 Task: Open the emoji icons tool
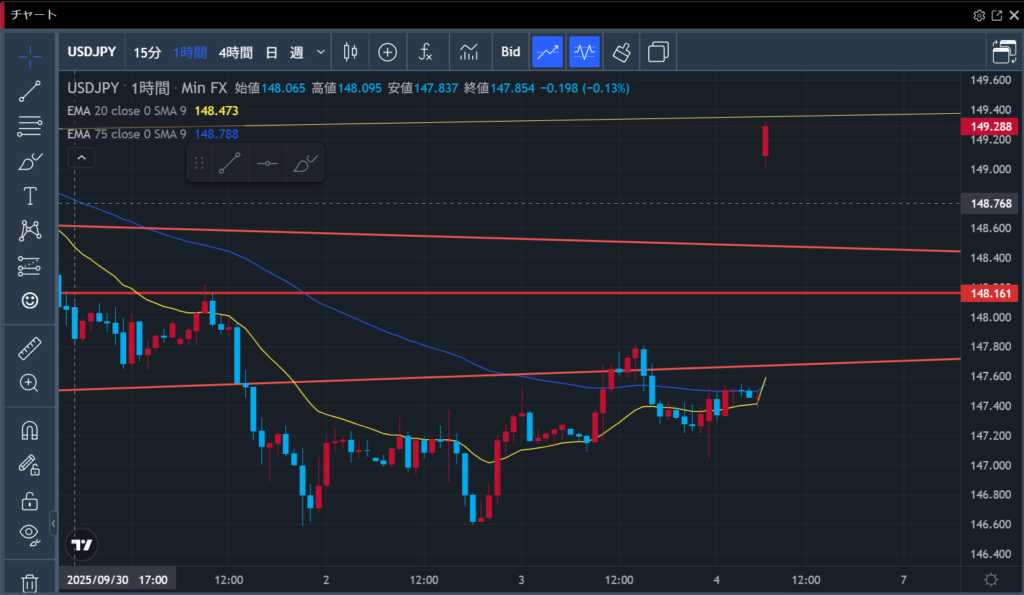click(30, 300)
